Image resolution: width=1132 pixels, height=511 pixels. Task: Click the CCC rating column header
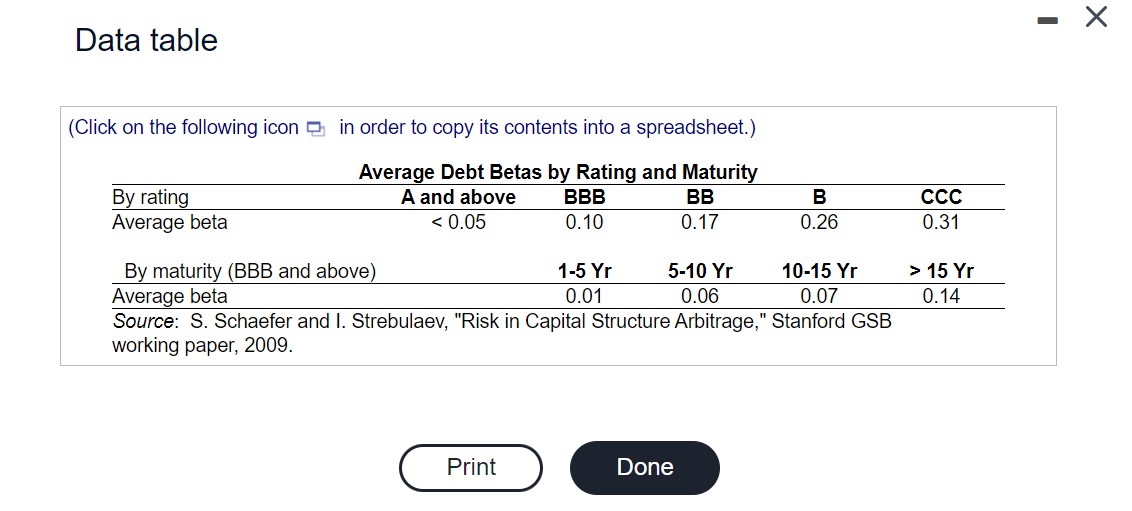pyautogui.click(x=941, y=197)
